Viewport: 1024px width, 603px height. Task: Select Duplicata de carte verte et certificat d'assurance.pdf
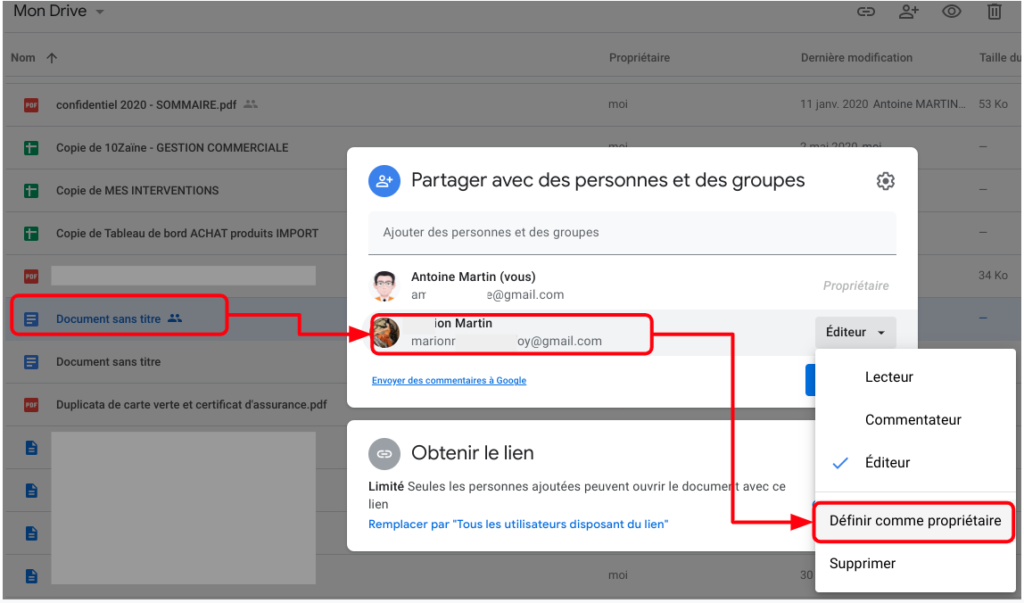click(x=191, y=404)
